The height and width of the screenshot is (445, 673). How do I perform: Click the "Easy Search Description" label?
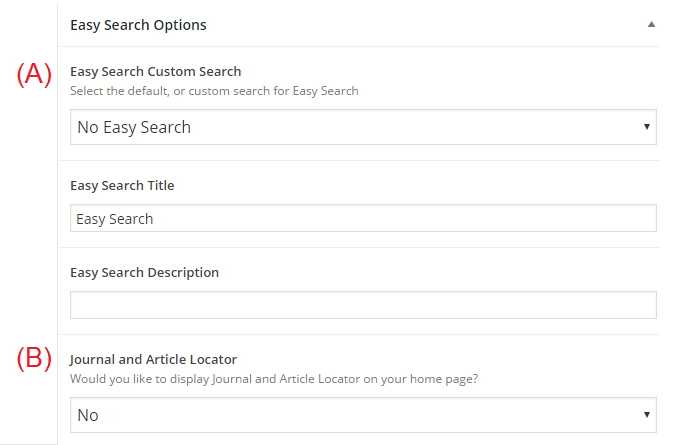[144, 272]
